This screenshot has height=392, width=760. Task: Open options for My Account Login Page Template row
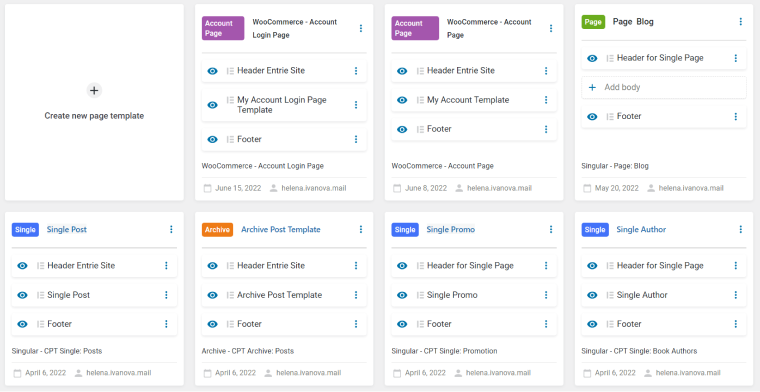[x=356, y=105]
